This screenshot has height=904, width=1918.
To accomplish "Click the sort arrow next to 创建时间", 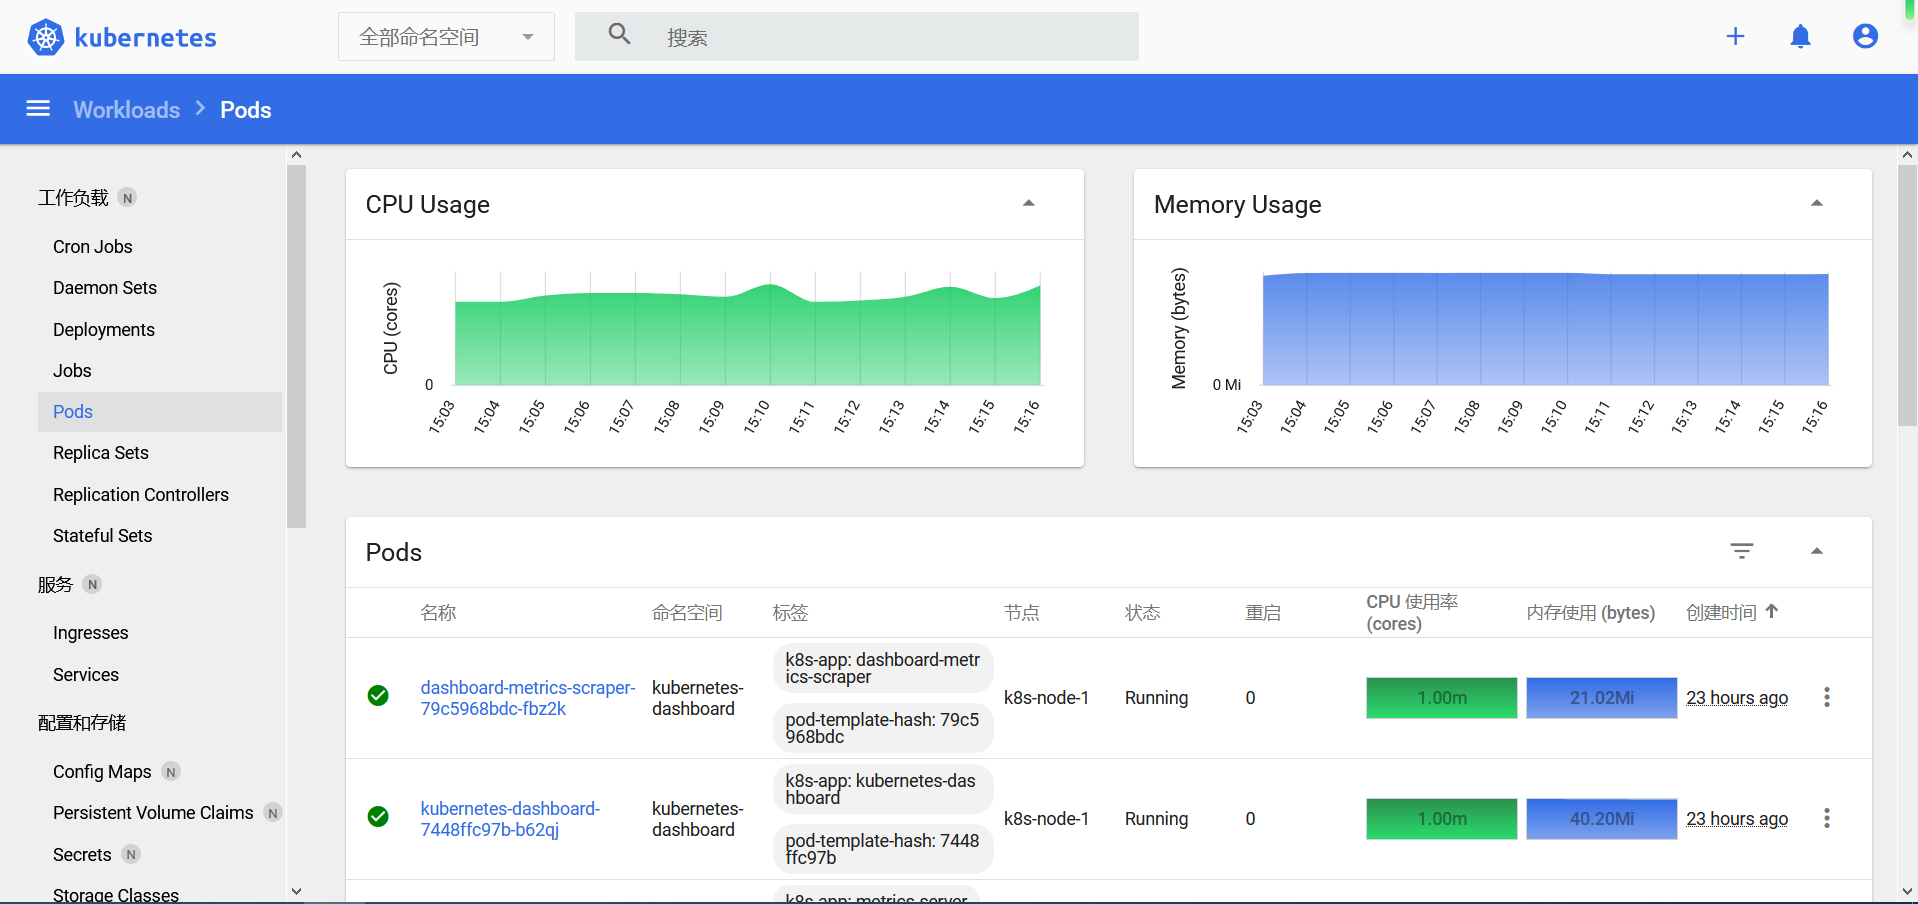I will click(x=1771, y=611).
